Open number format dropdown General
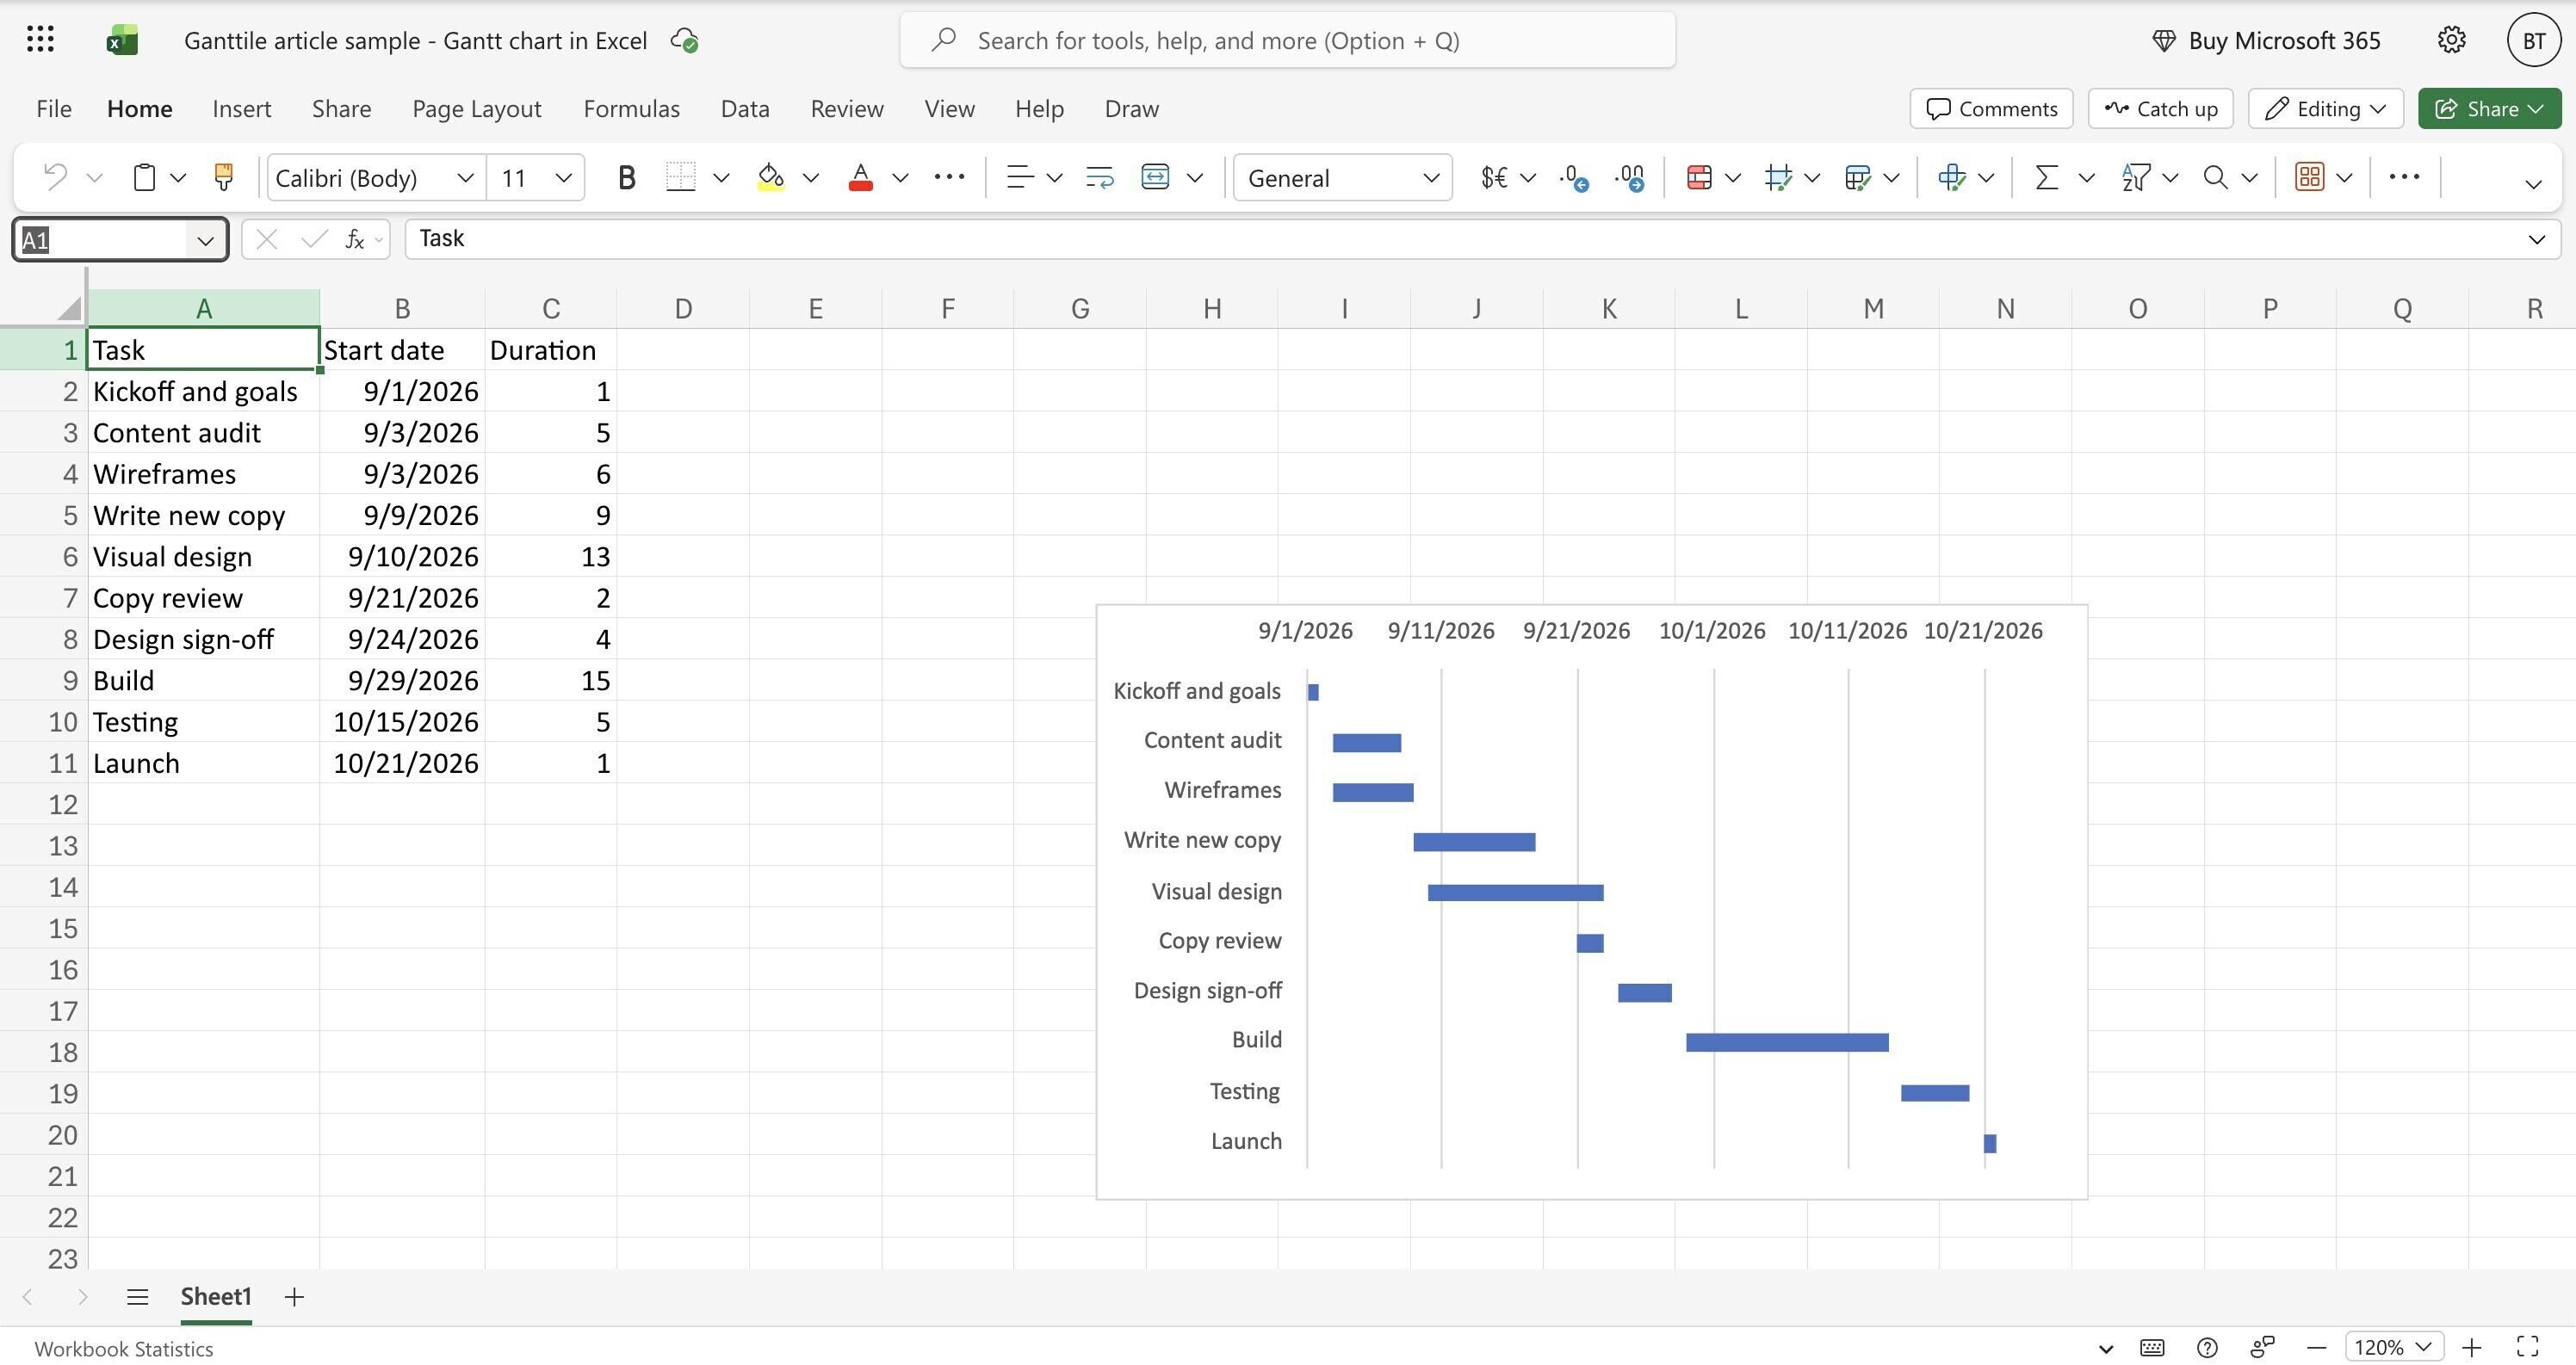This screenshot has height=1365, width=2576. pyautogui.click(x=1342, y=177)
